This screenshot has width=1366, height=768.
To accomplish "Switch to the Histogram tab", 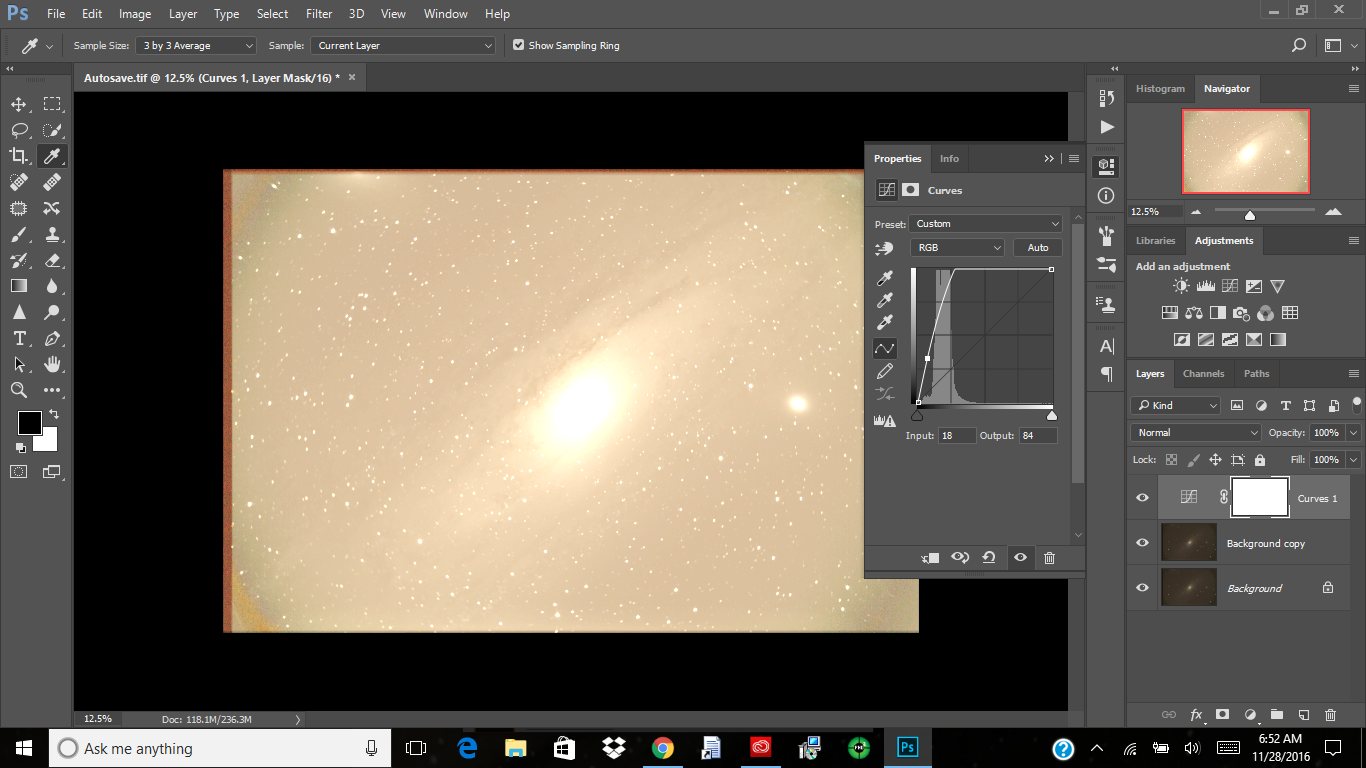I will (x=1160, y=89).
